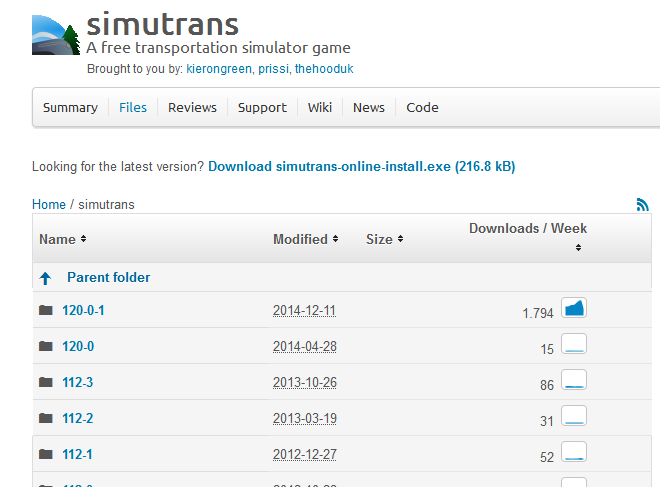Screen dimensions: 660x487
Task: Click the RSS feed icon
Action: [x=642, y=204]
